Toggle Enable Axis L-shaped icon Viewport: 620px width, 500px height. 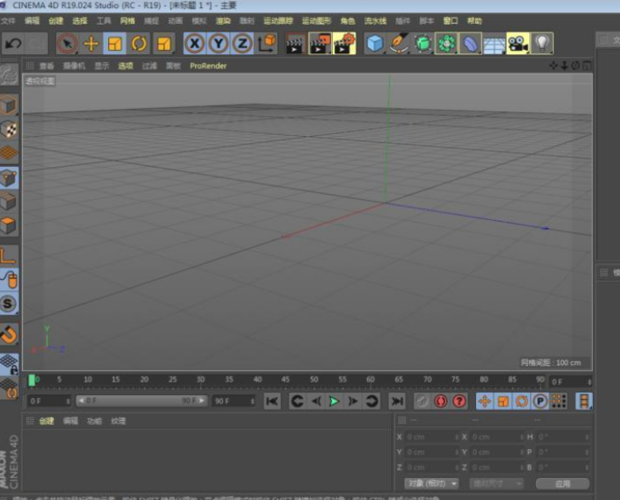[x=9, y=255]
